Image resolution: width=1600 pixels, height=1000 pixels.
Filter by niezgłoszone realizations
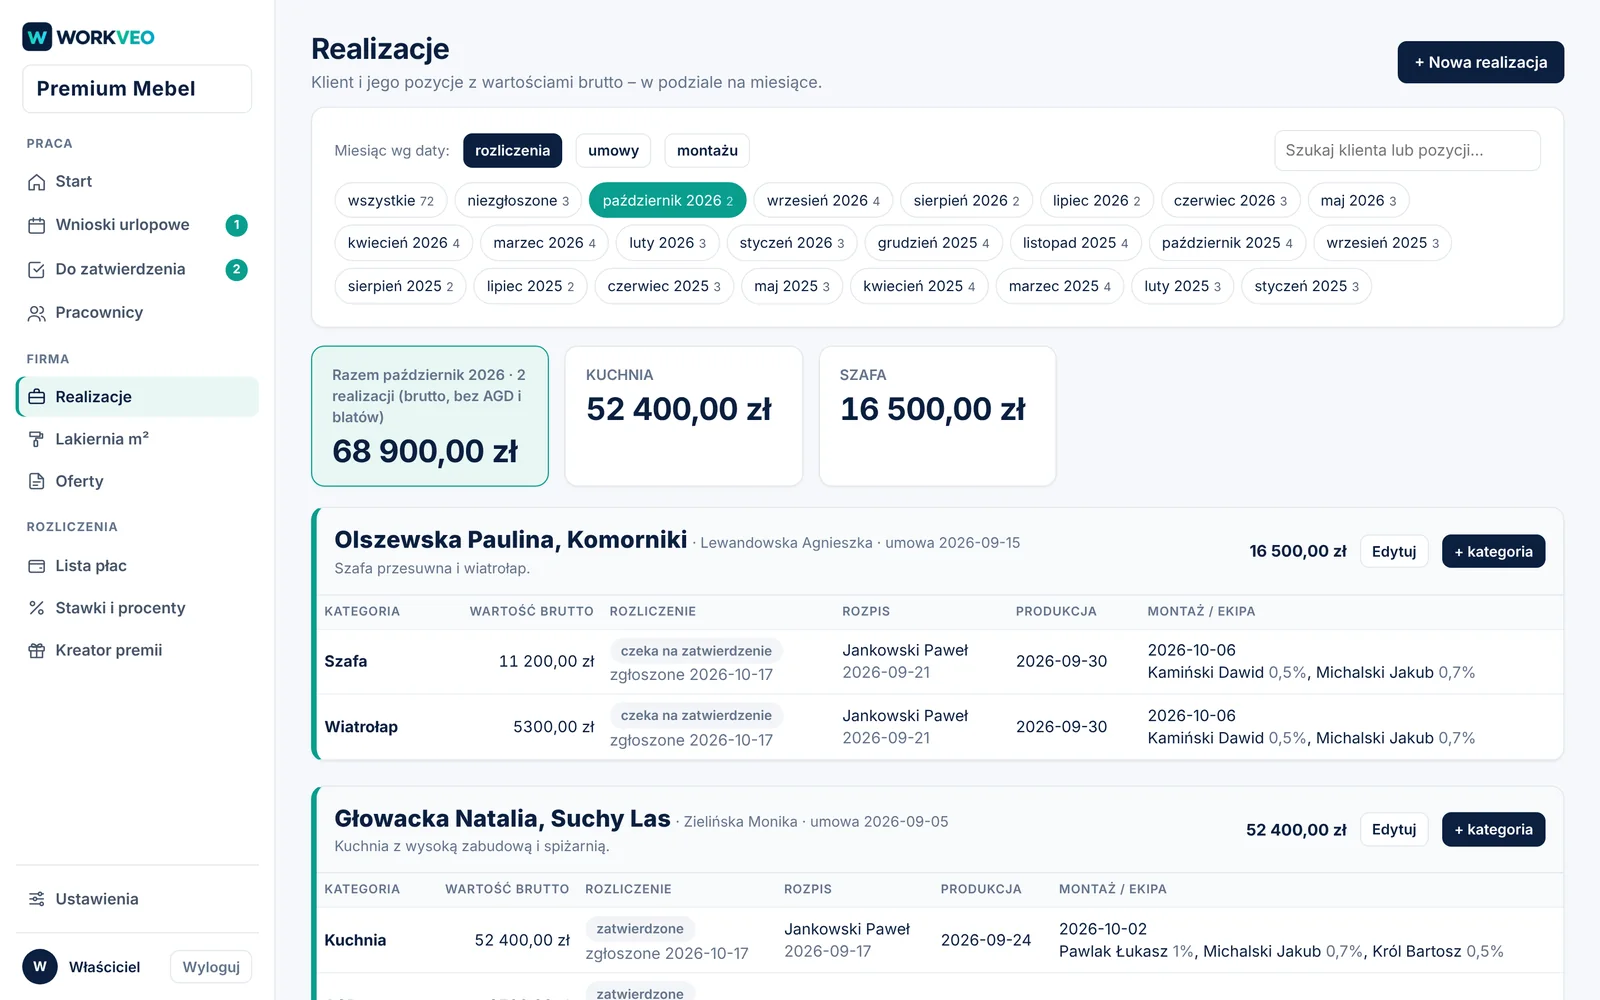coord(518,200)
